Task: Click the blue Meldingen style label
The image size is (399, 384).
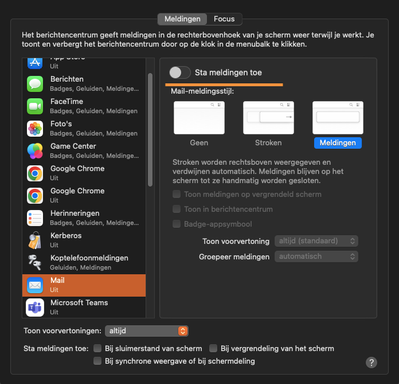Action: click(x=338, y=143)
